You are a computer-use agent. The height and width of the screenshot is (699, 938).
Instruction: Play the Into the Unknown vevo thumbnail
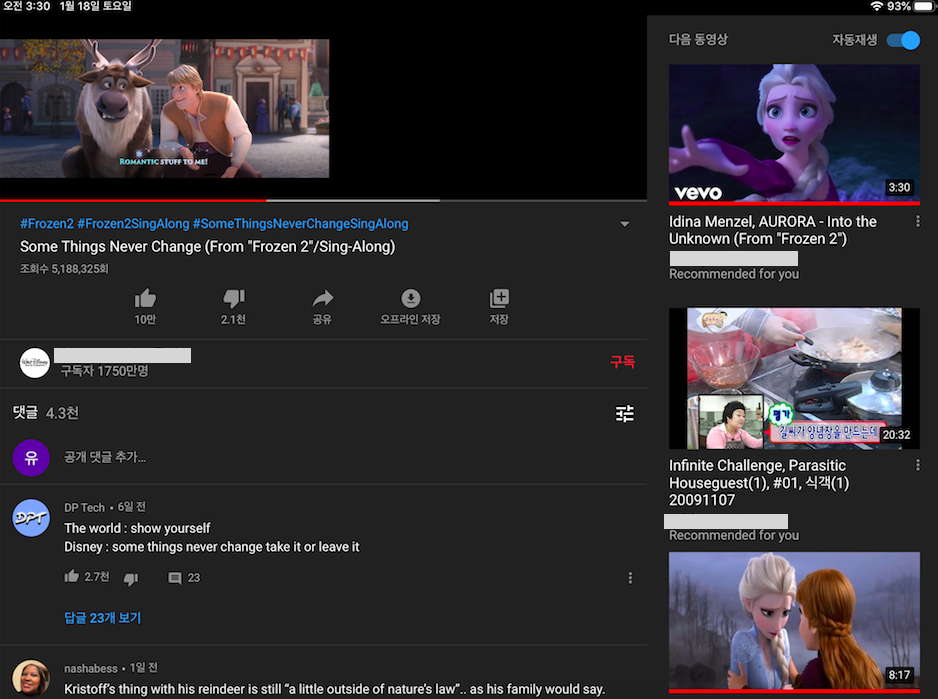coord(794,134)
